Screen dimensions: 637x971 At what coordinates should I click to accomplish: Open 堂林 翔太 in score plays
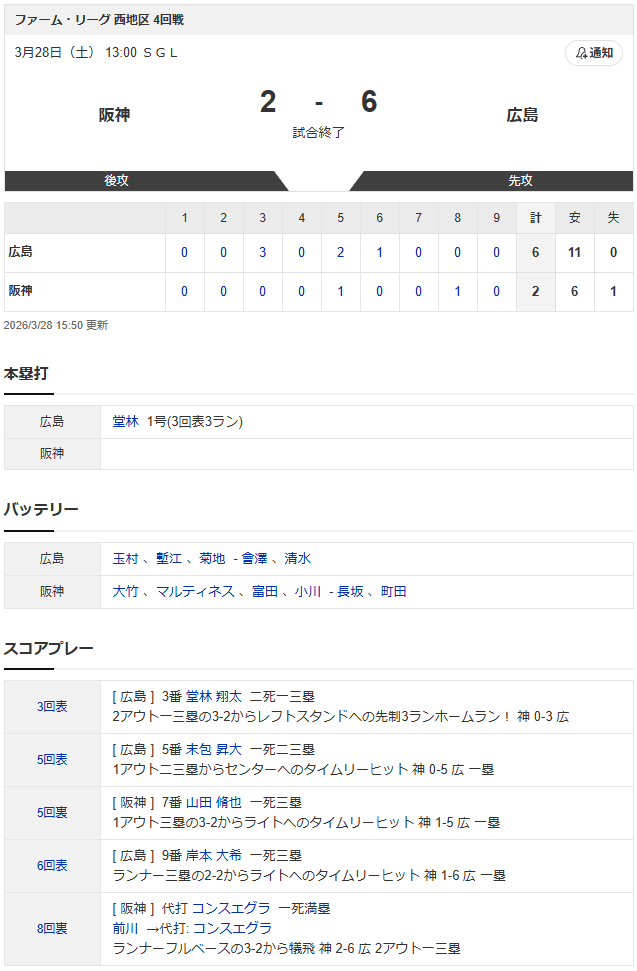tap(214, 697)
